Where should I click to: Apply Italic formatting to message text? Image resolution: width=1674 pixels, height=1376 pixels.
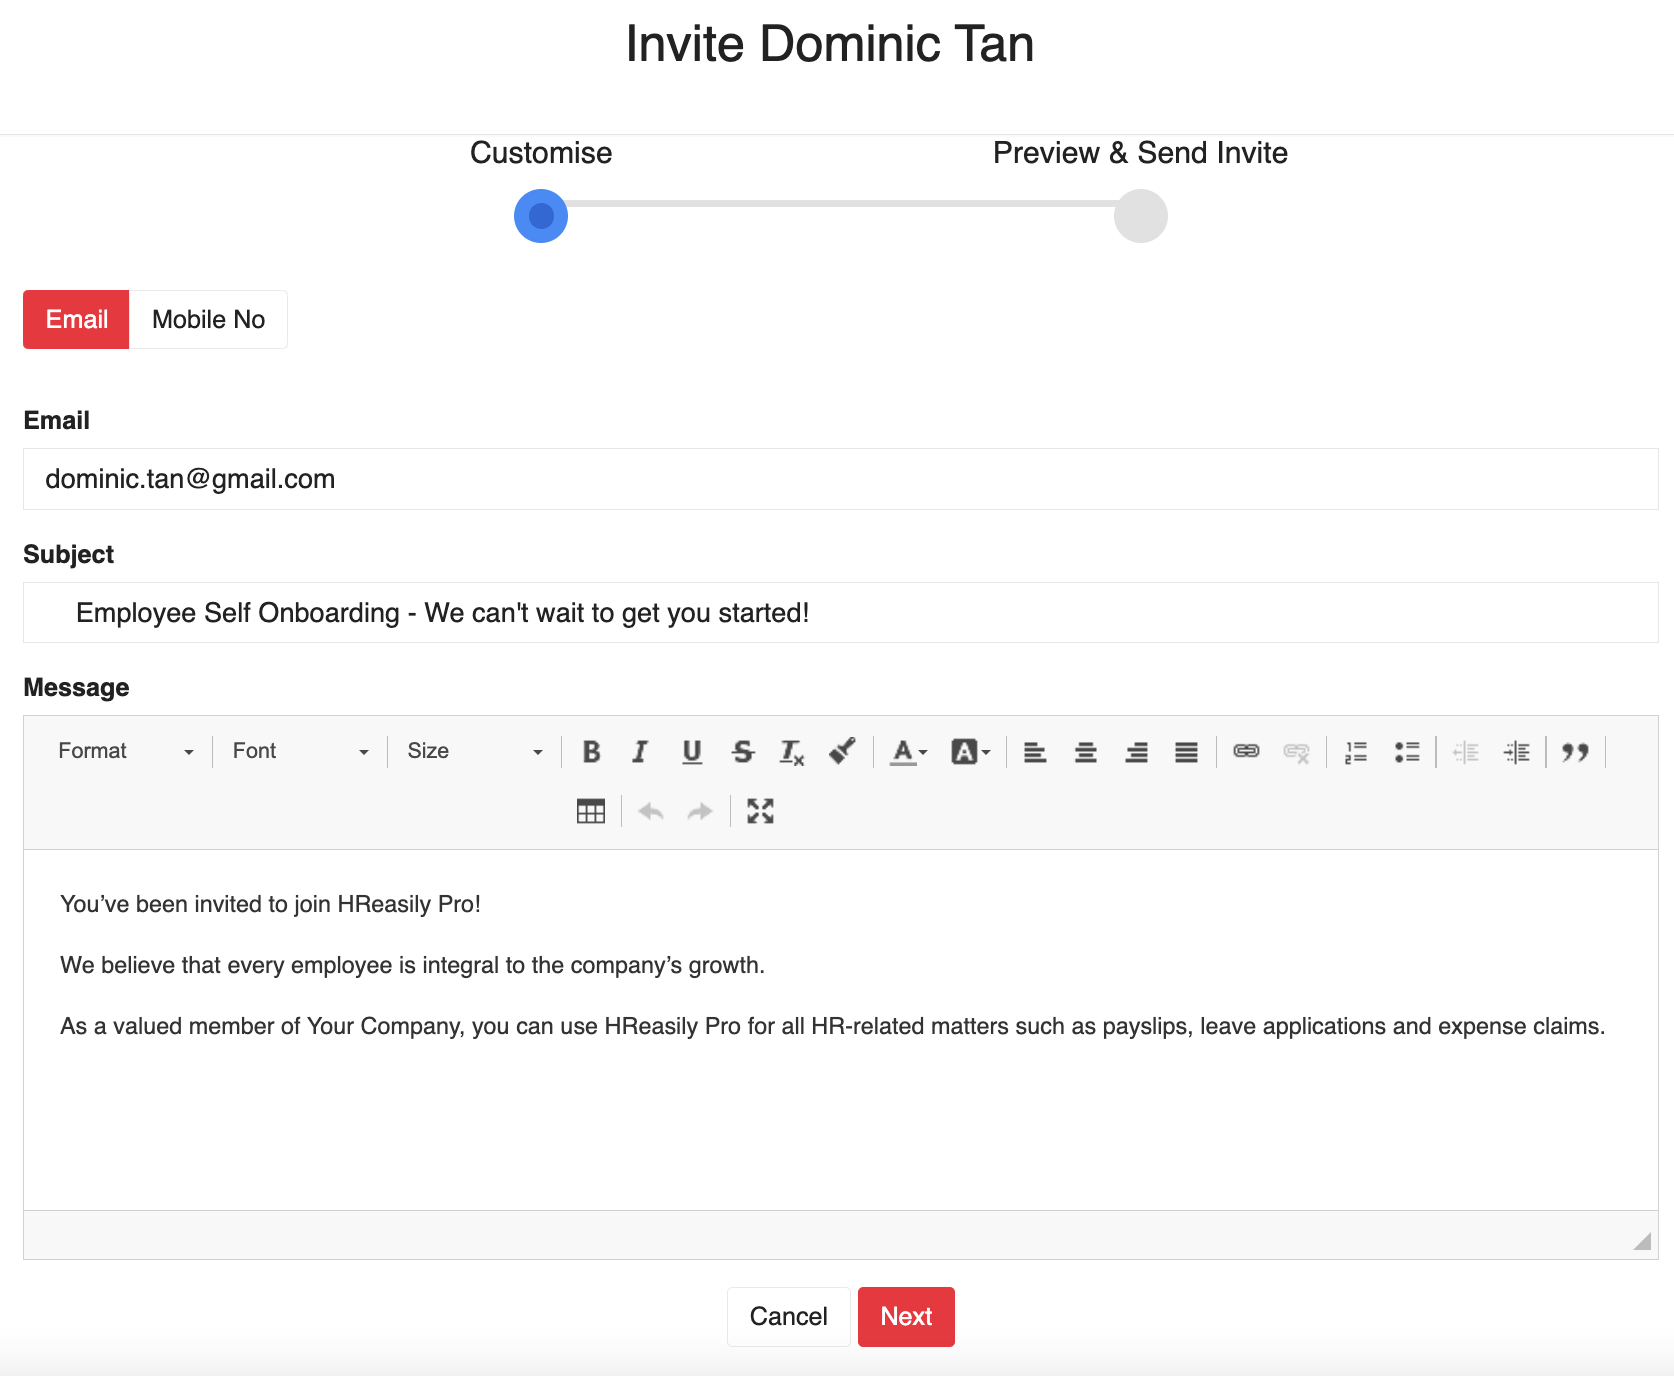point(640,751)
